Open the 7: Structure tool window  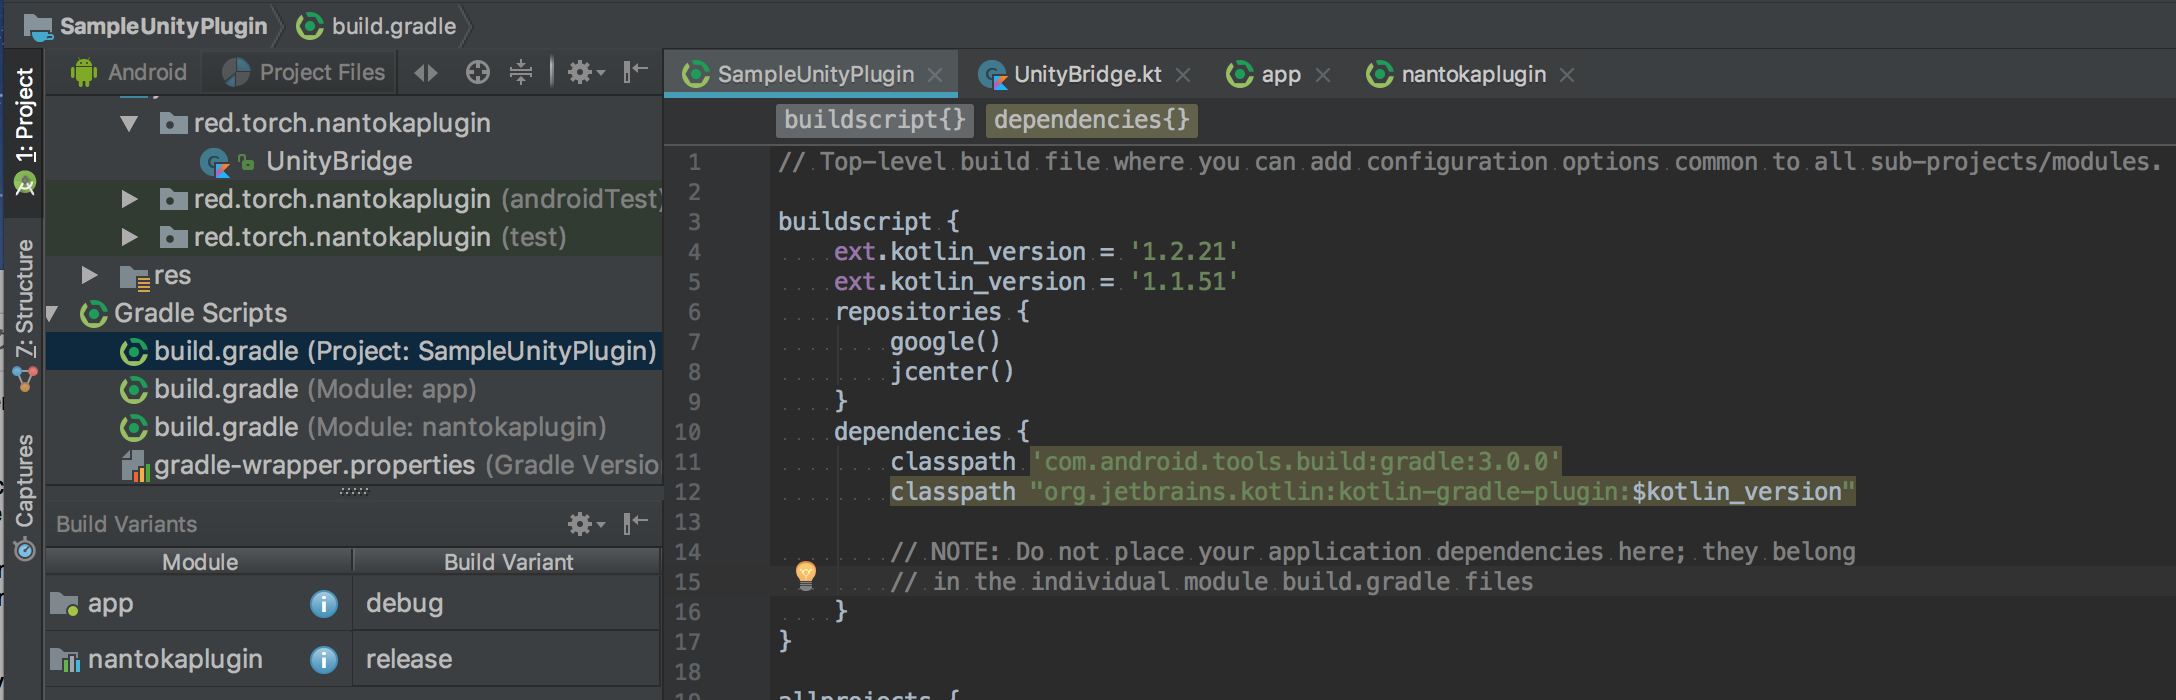coord(24,315)
